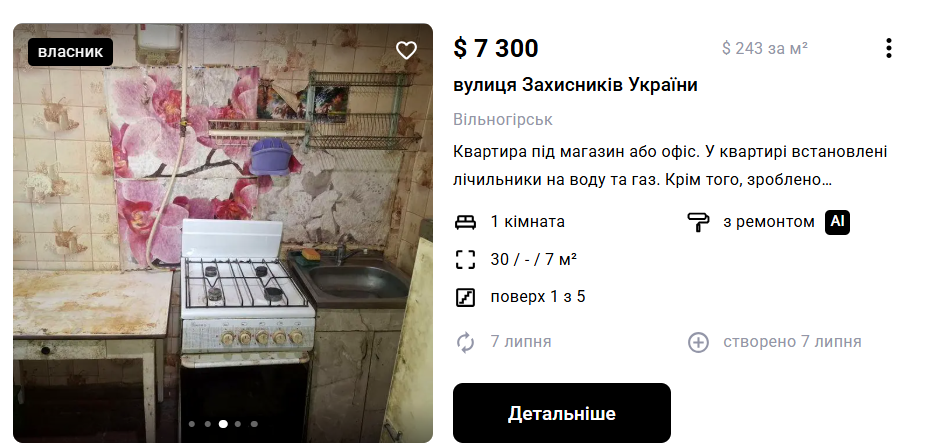Click the refresh arrows icon near 7 липня
This screenshot has width=927, height=447.
pyautogui.click(x=465, y=342)
